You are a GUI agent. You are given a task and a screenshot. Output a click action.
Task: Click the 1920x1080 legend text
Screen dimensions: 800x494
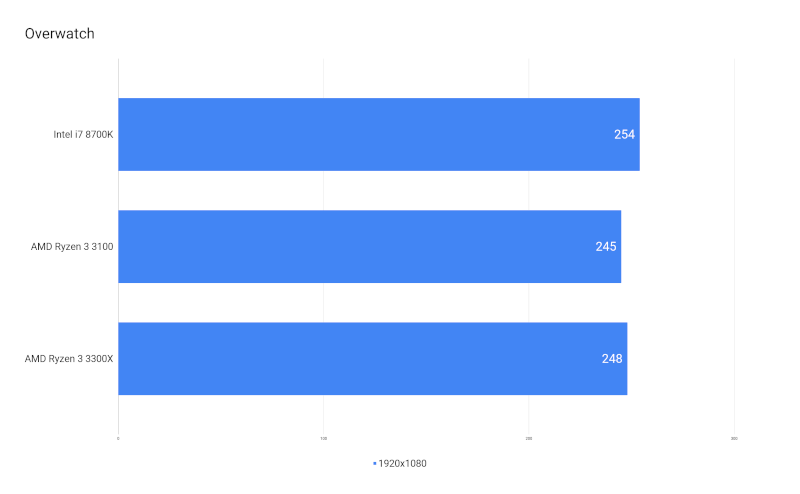(x=403, y=463)
